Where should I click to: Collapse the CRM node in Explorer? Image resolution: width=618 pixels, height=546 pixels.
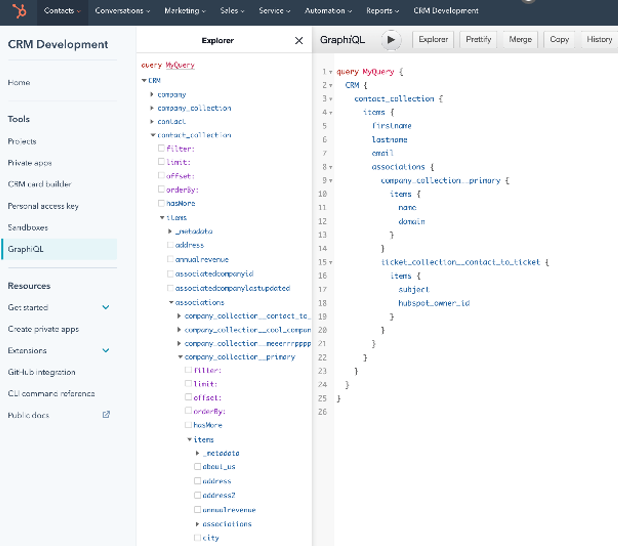(x=144, y=80)
